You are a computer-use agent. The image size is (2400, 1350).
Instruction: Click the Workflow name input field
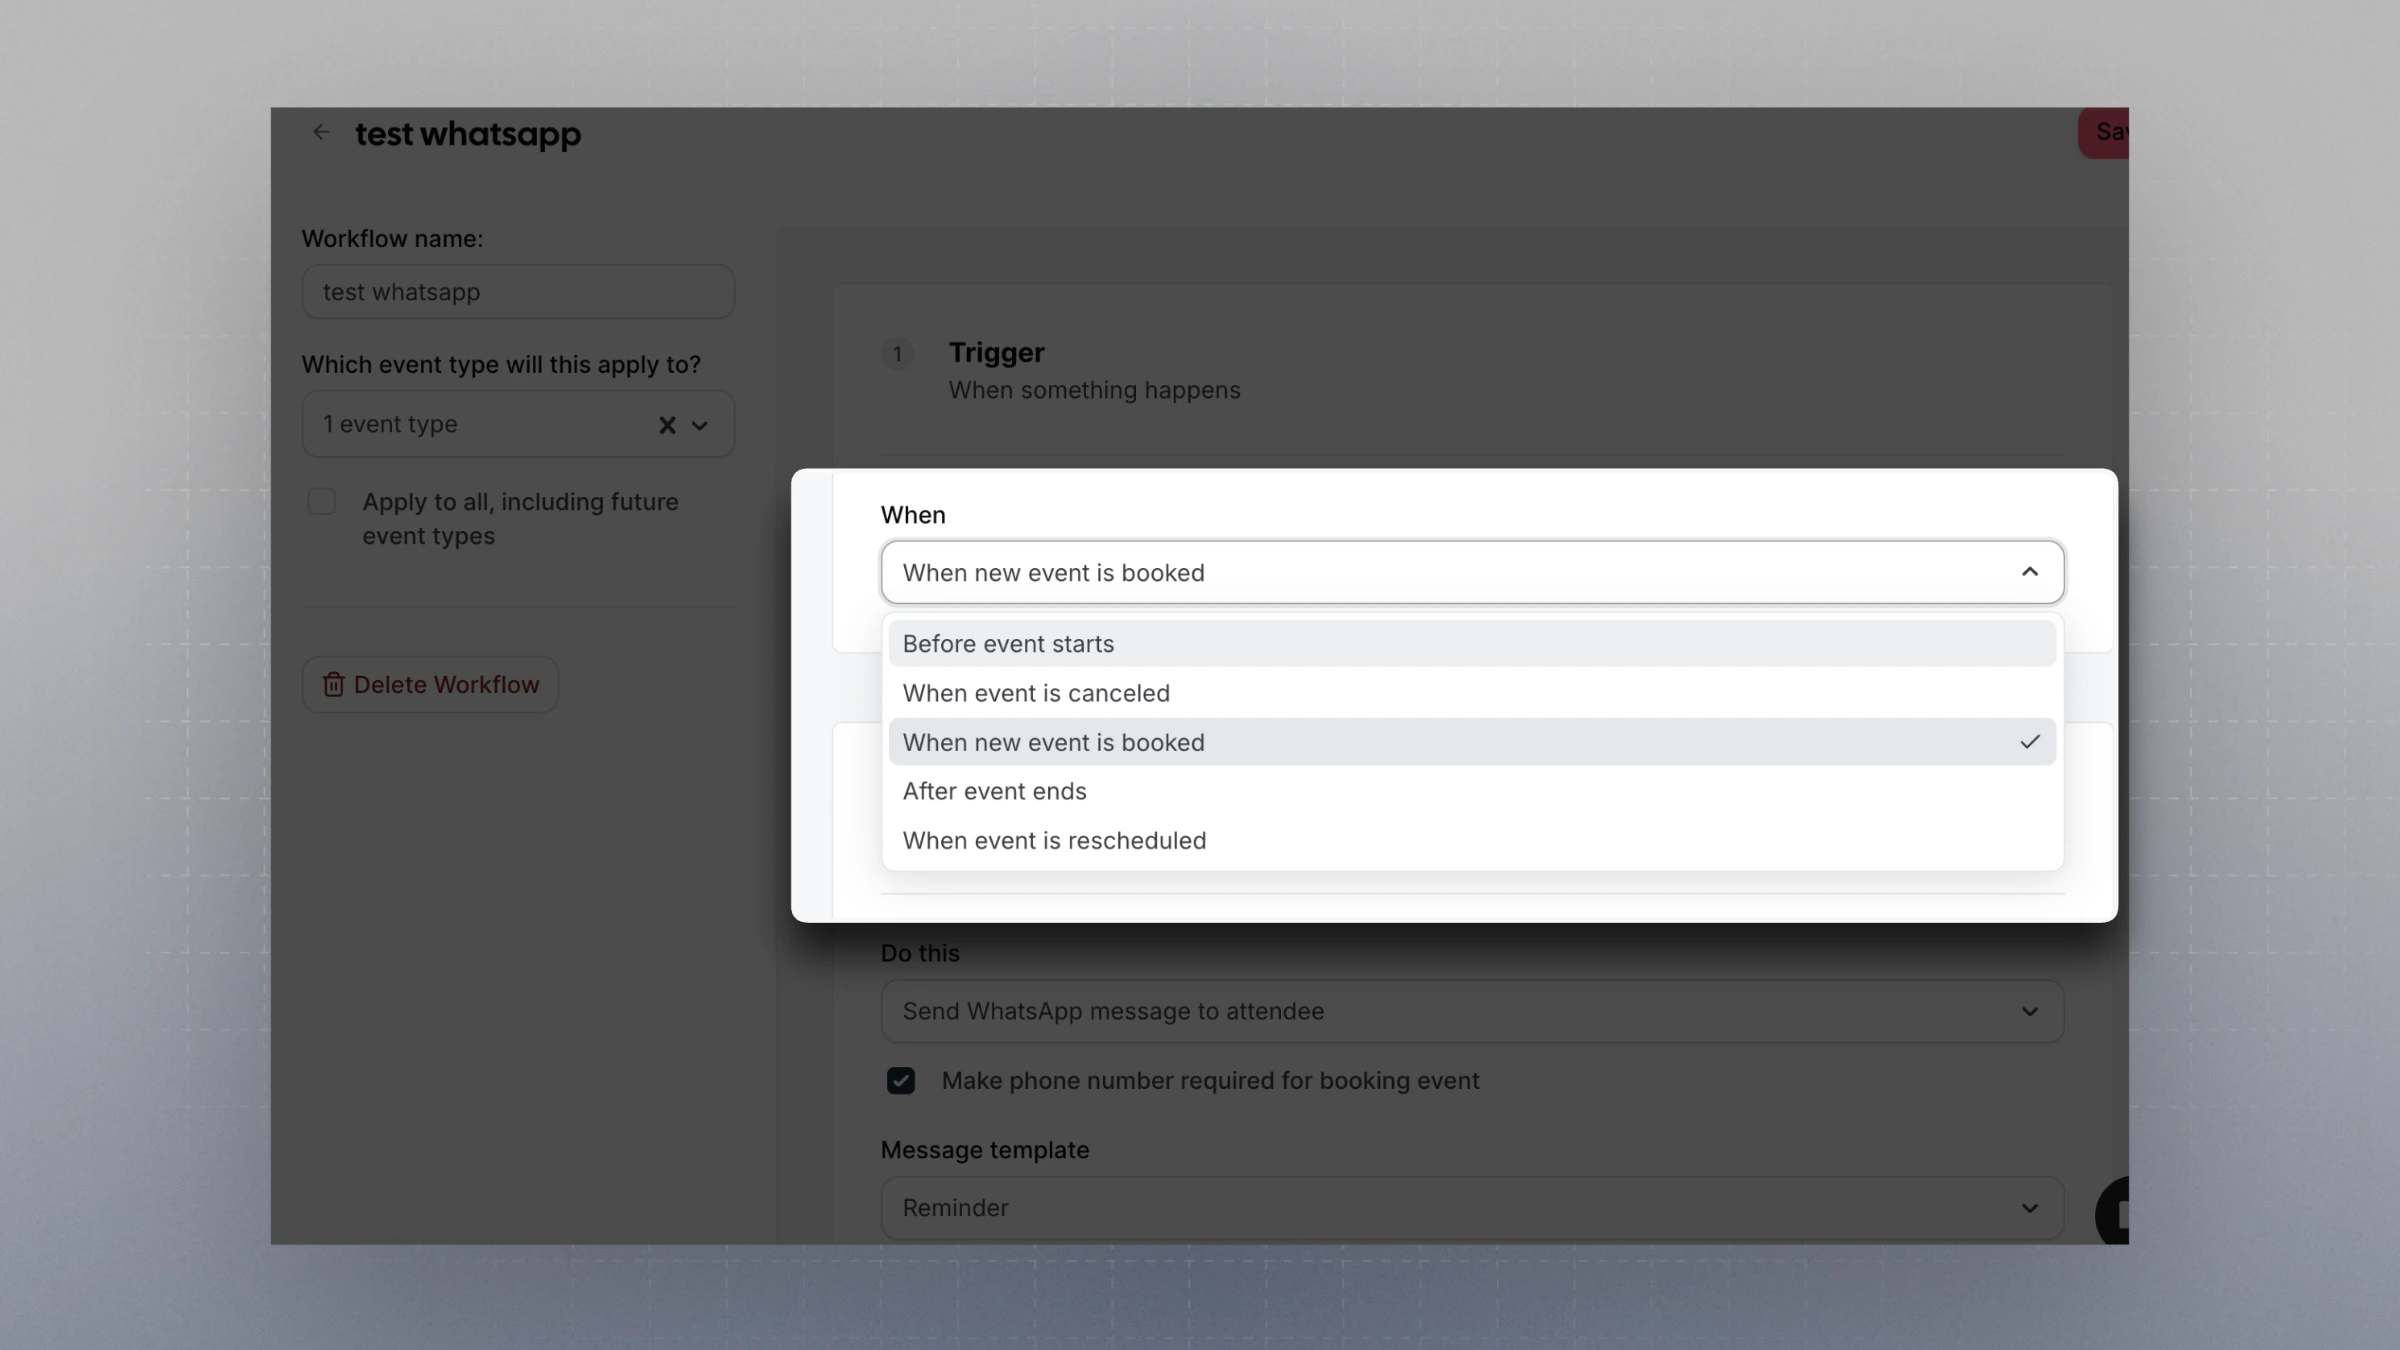click(518, 292)
